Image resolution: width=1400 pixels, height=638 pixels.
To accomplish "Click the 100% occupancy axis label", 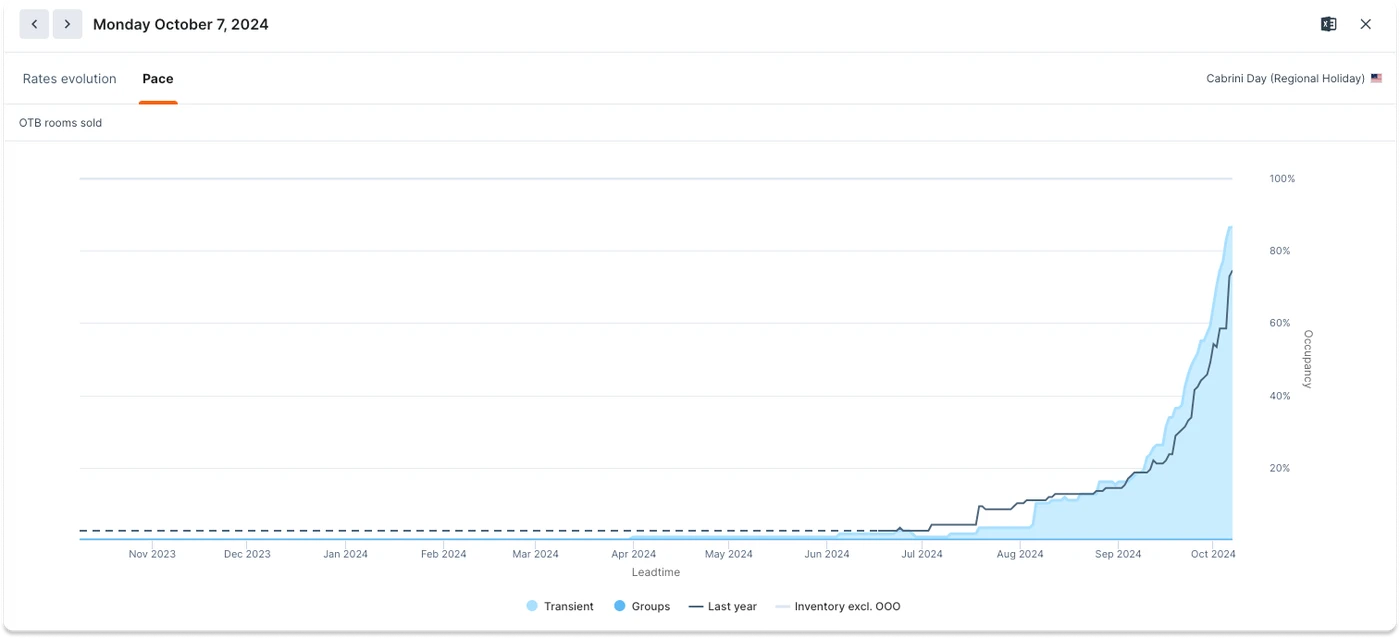I will click(1282, 179).
